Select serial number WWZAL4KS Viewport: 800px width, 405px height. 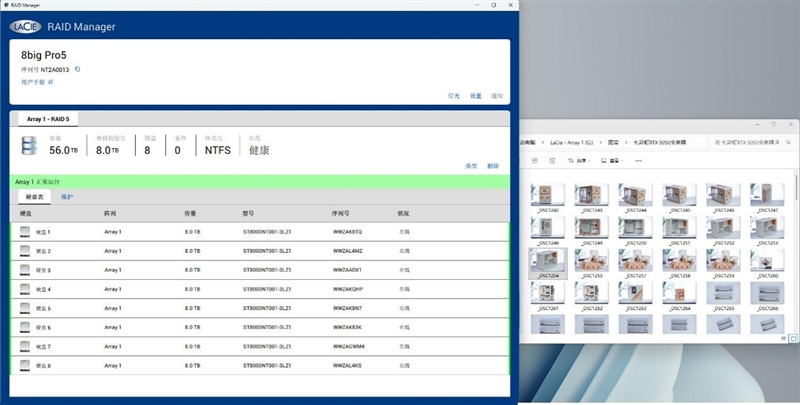pyautogui.click(x=347, y=366)
